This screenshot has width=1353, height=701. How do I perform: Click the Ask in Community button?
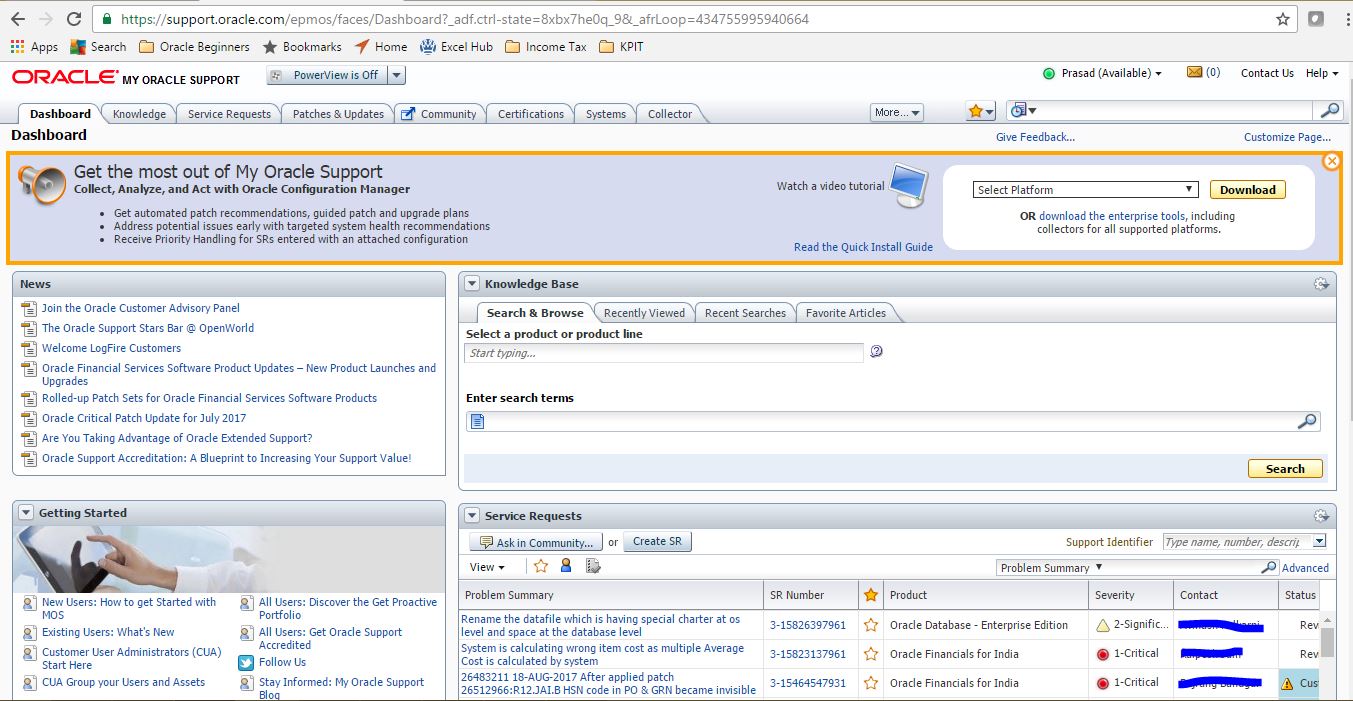pos(536,542)
